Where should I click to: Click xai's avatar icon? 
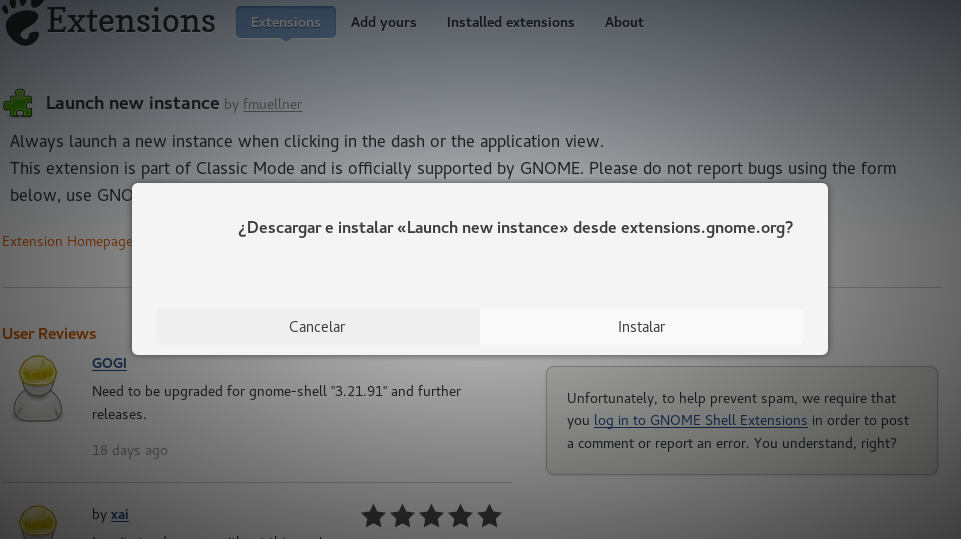[x=38, y=522]
